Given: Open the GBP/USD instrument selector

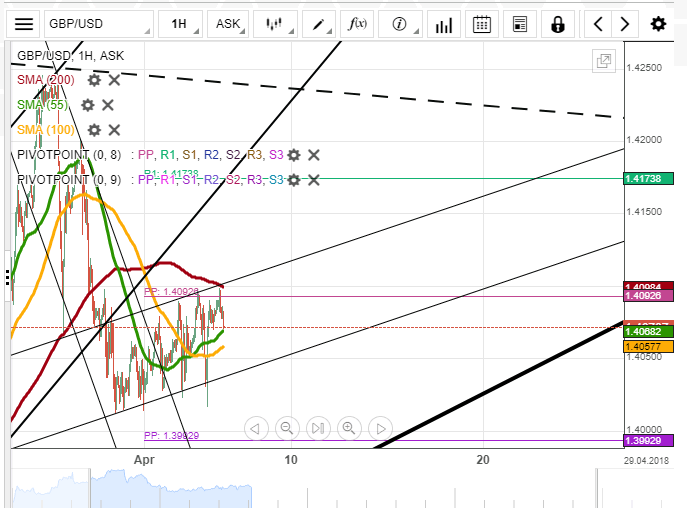Looking at the screenshot, I should click(x=99, y=24).
